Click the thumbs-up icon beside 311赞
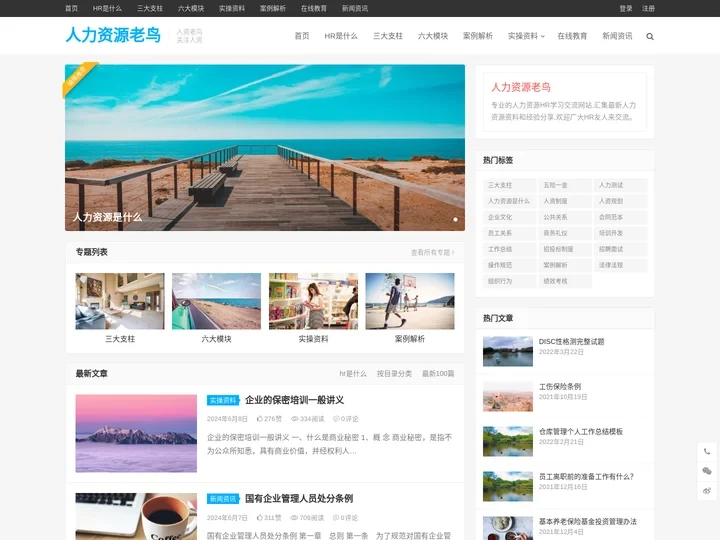Screen dimensions: 720x540 pos(259,518)
